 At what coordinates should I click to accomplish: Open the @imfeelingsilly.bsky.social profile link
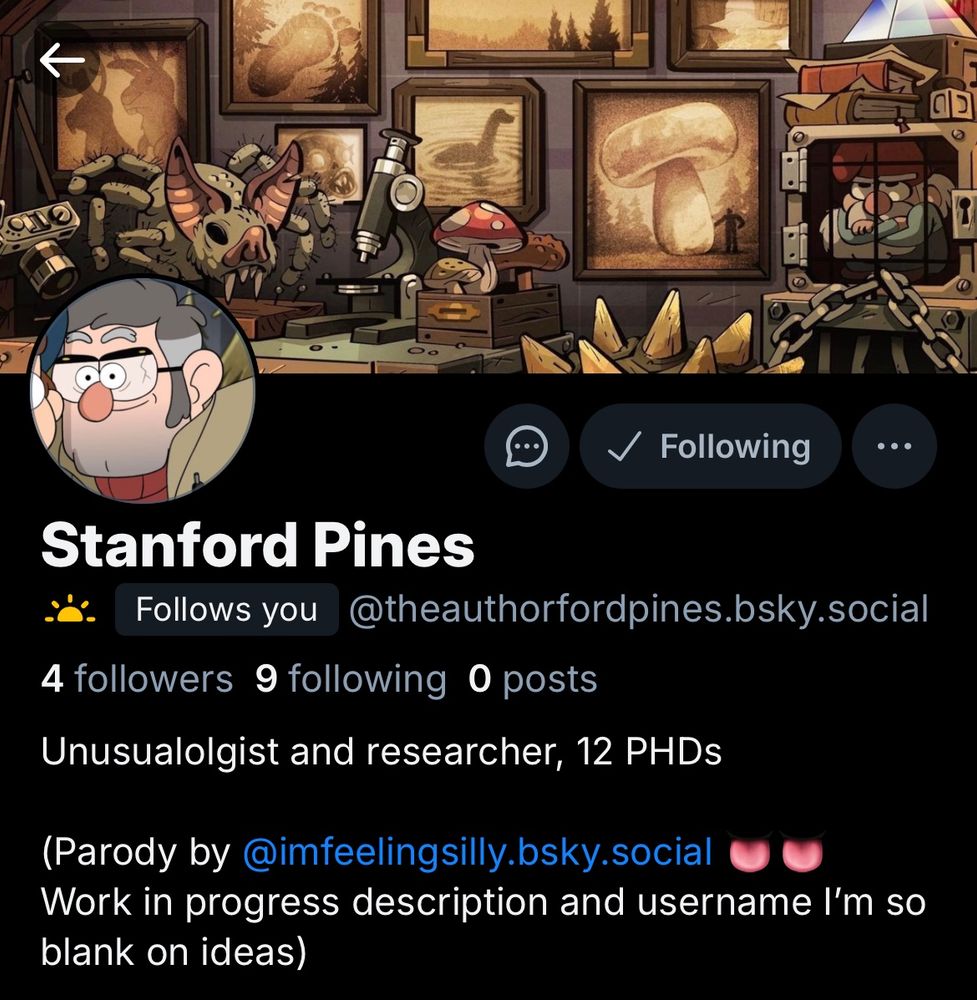click(x=477, y=853)
